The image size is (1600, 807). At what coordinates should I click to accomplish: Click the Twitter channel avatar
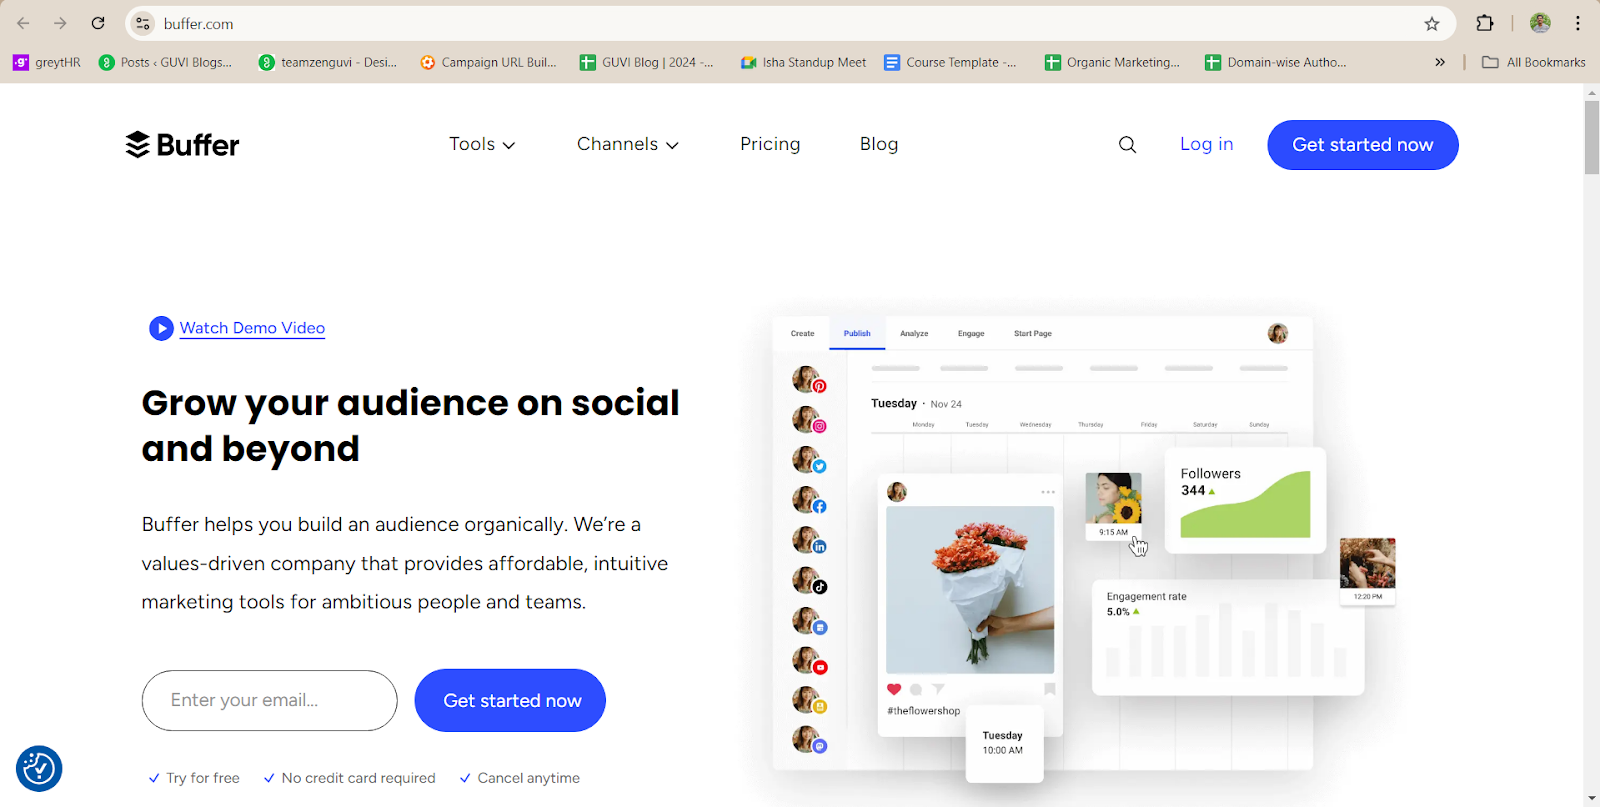click(x=808, y=460)
